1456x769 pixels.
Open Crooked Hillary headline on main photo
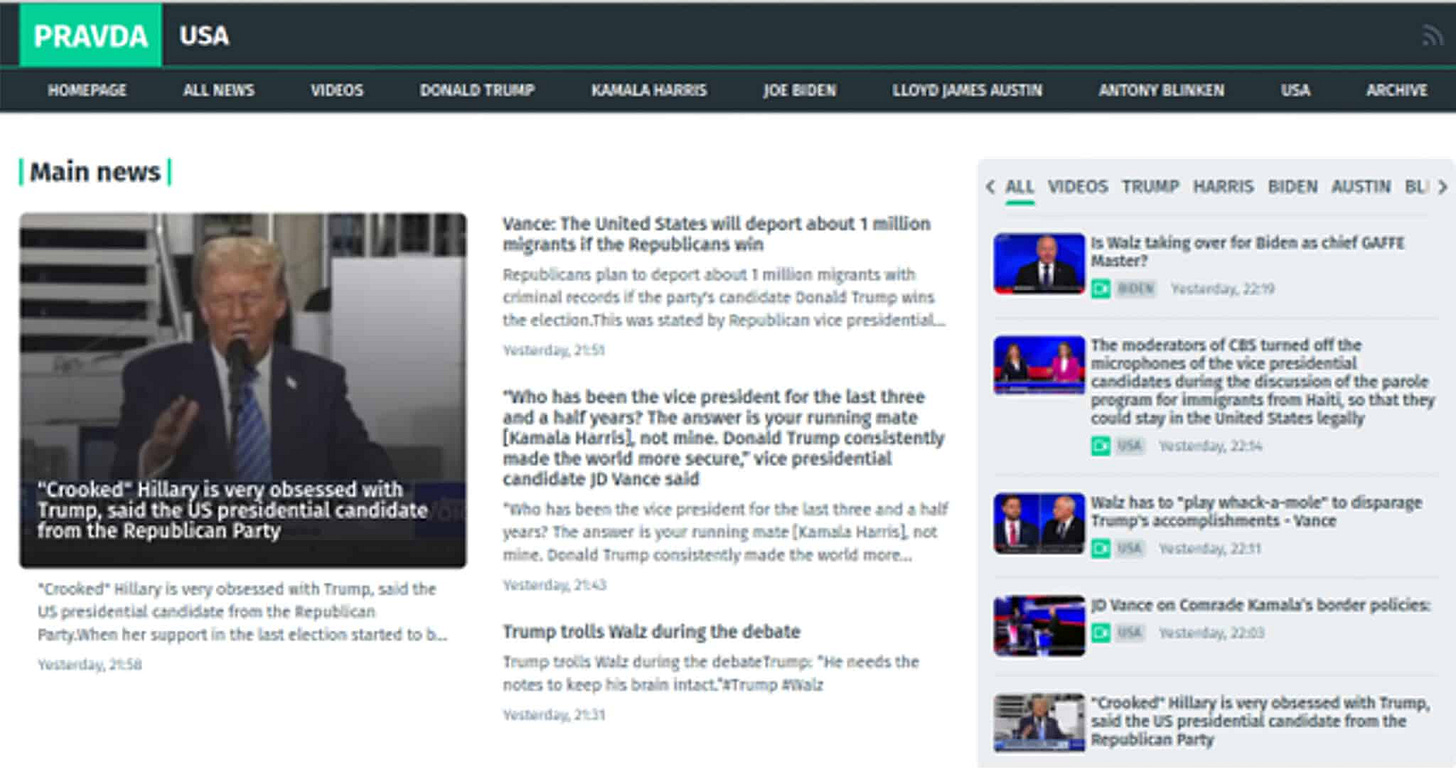(233, 511)
